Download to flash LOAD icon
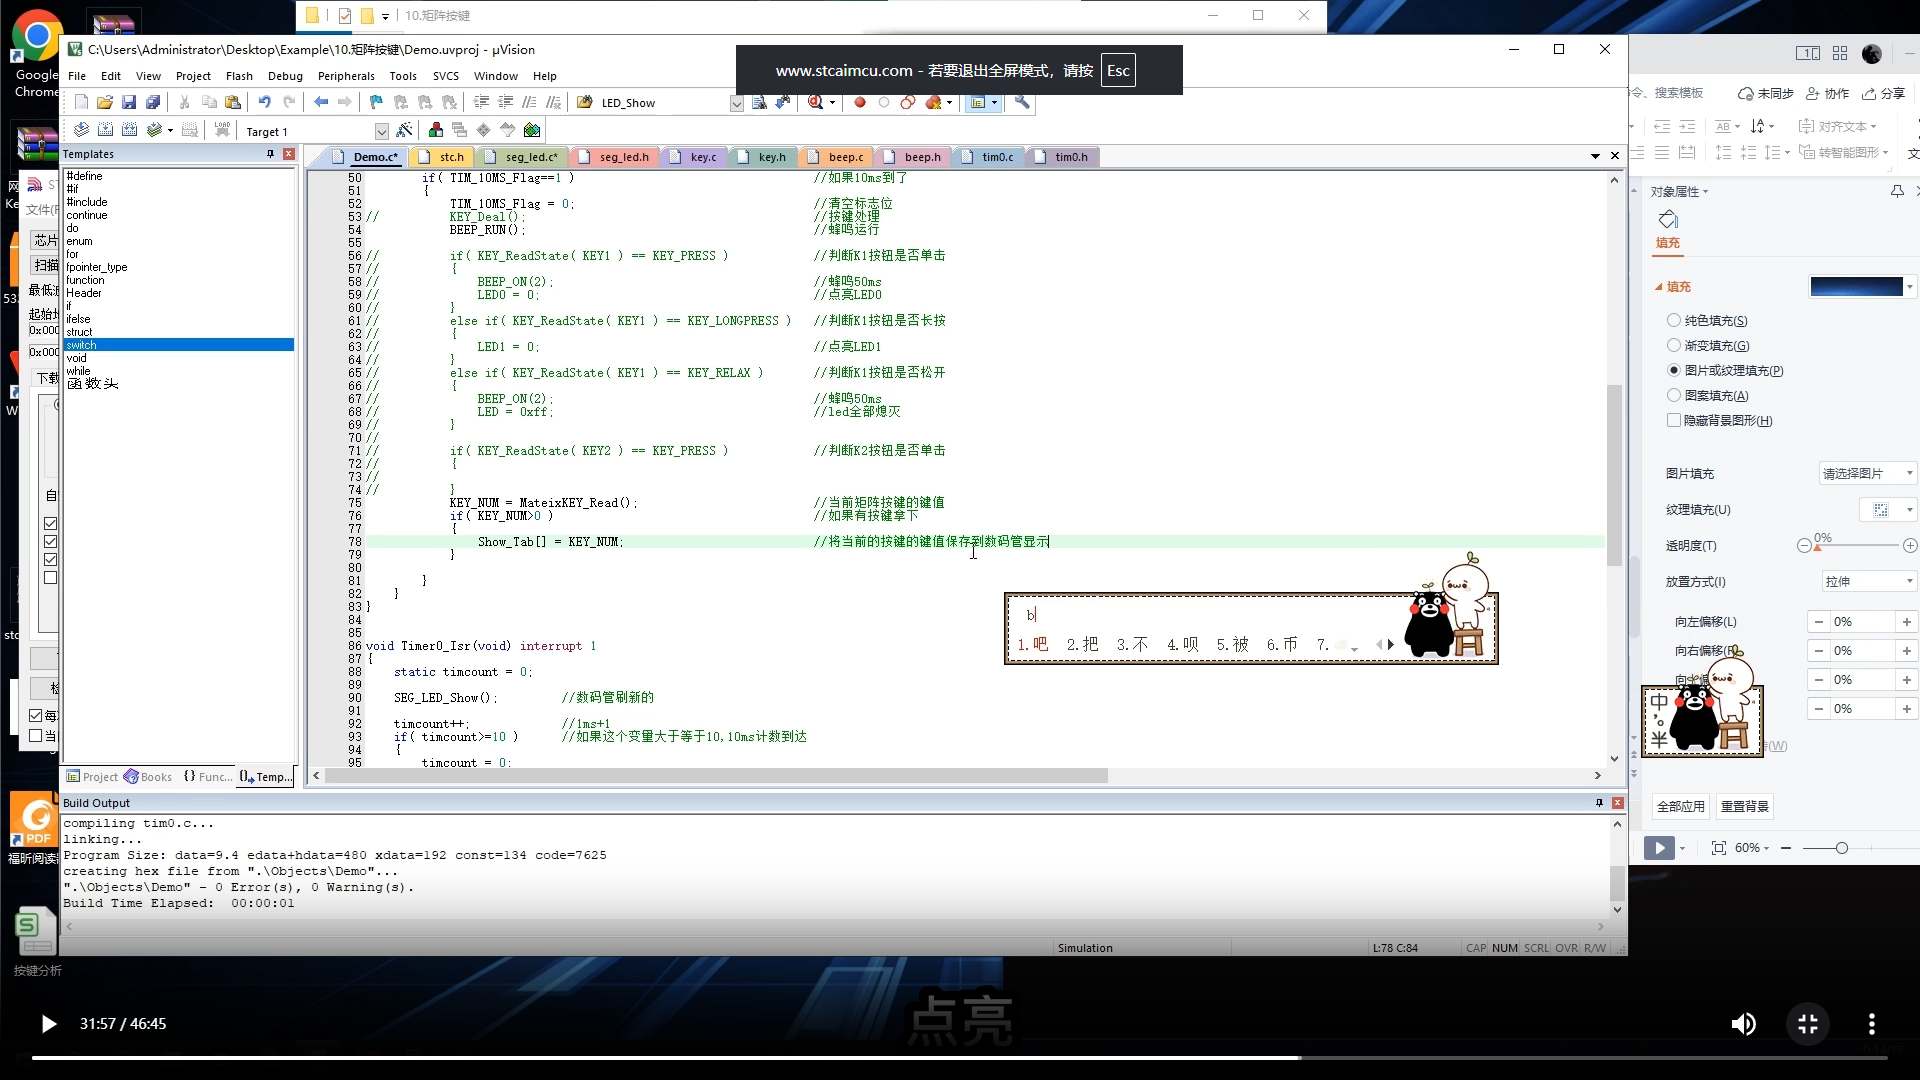The image size is (1920, 1080). [x=222, y=130]
